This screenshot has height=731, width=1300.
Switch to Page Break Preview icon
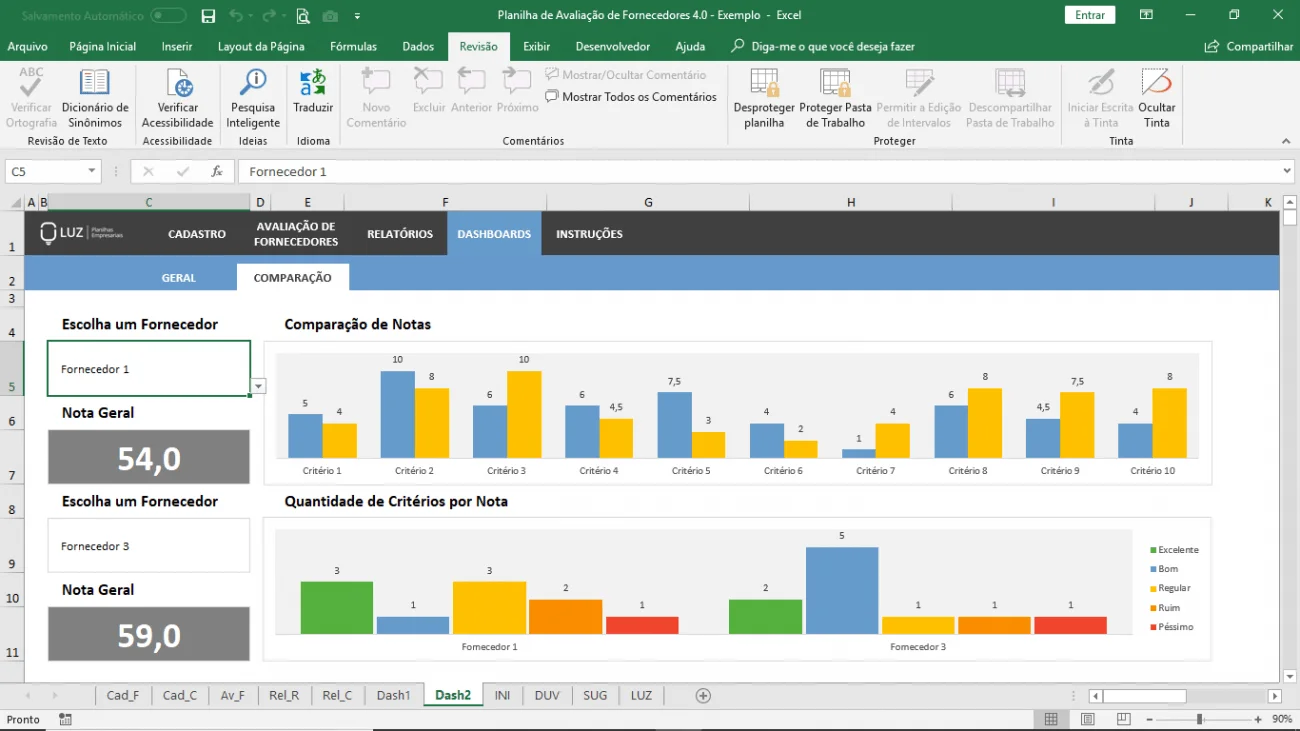pyautogui.click(x=1123, y=719)
